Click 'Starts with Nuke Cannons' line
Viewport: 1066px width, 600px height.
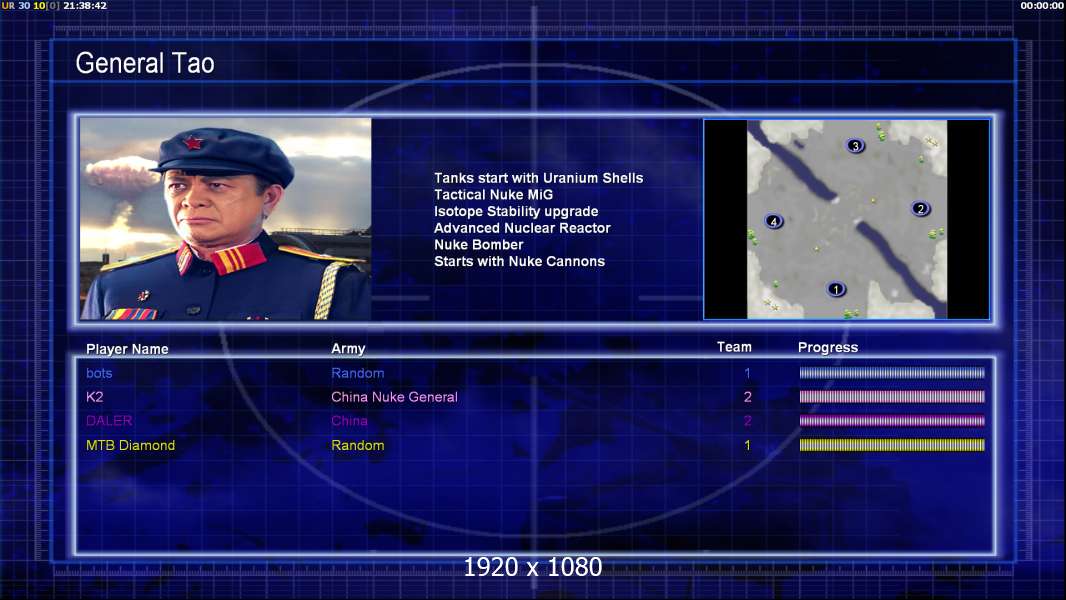click(x=519, y=261)
